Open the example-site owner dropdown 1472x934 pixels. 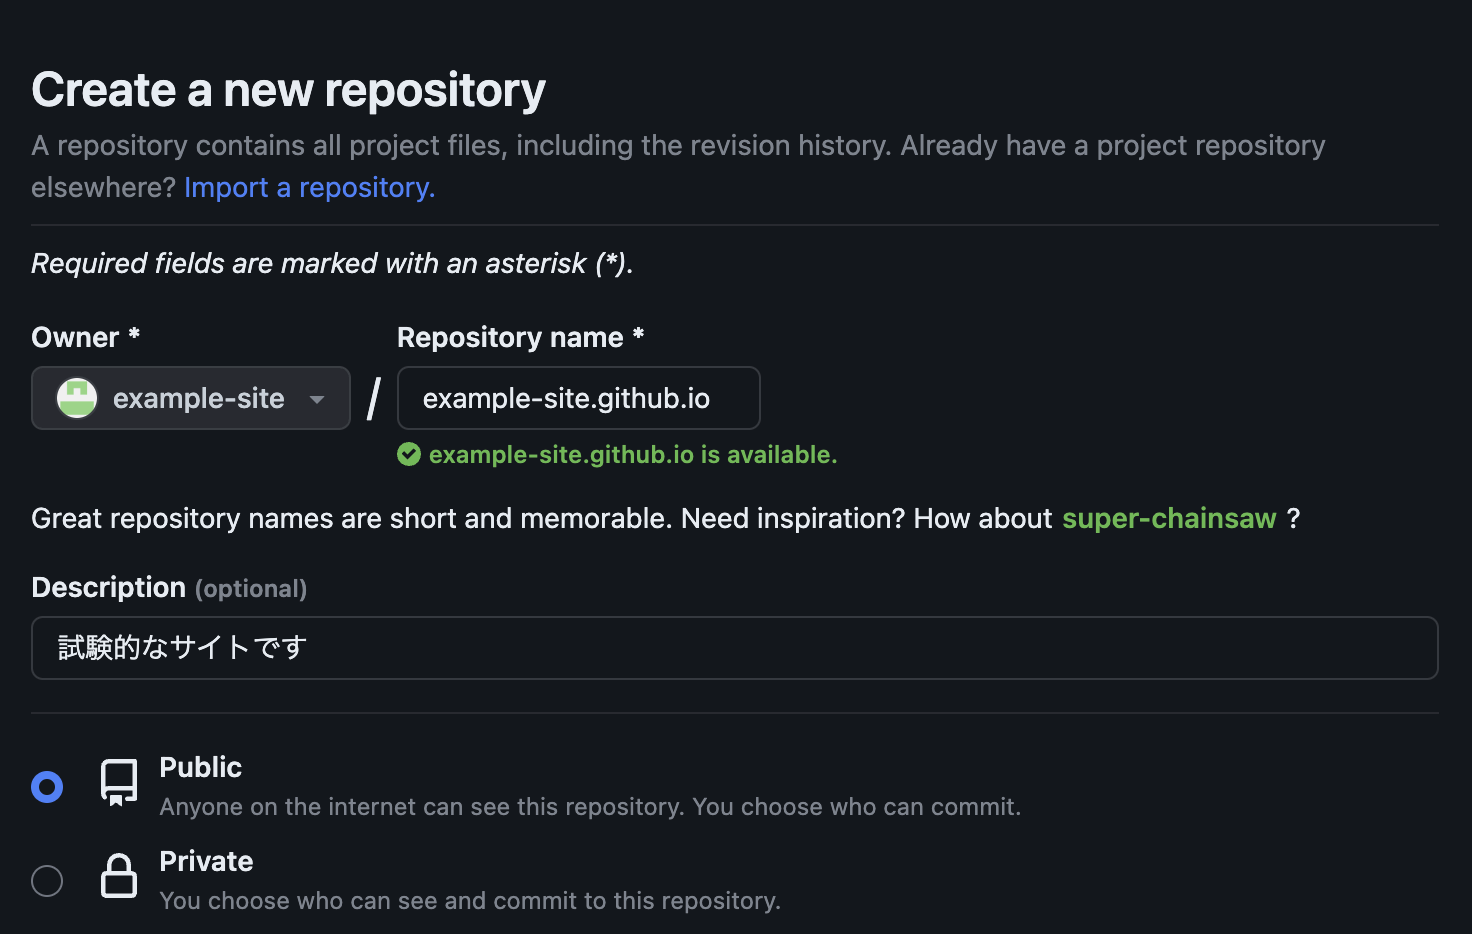click(x=190, y=398)
